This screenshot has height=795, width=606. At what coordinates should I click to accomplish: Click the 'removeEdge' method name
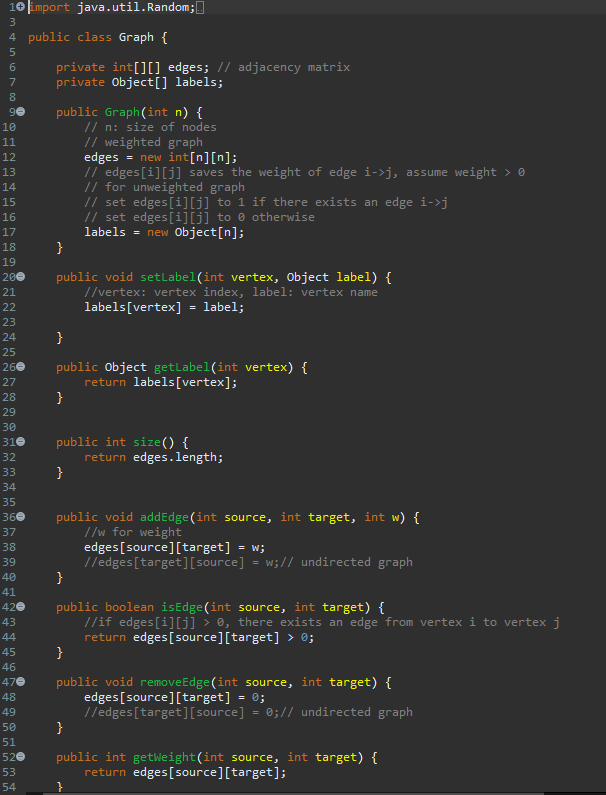pyautogui.click(x=174, y=682)
